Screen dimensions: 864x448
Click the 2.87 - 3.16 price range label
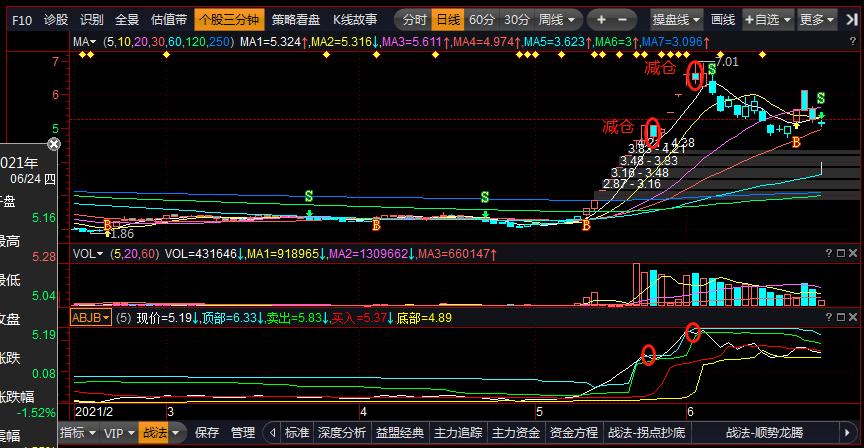click(631, 184)
